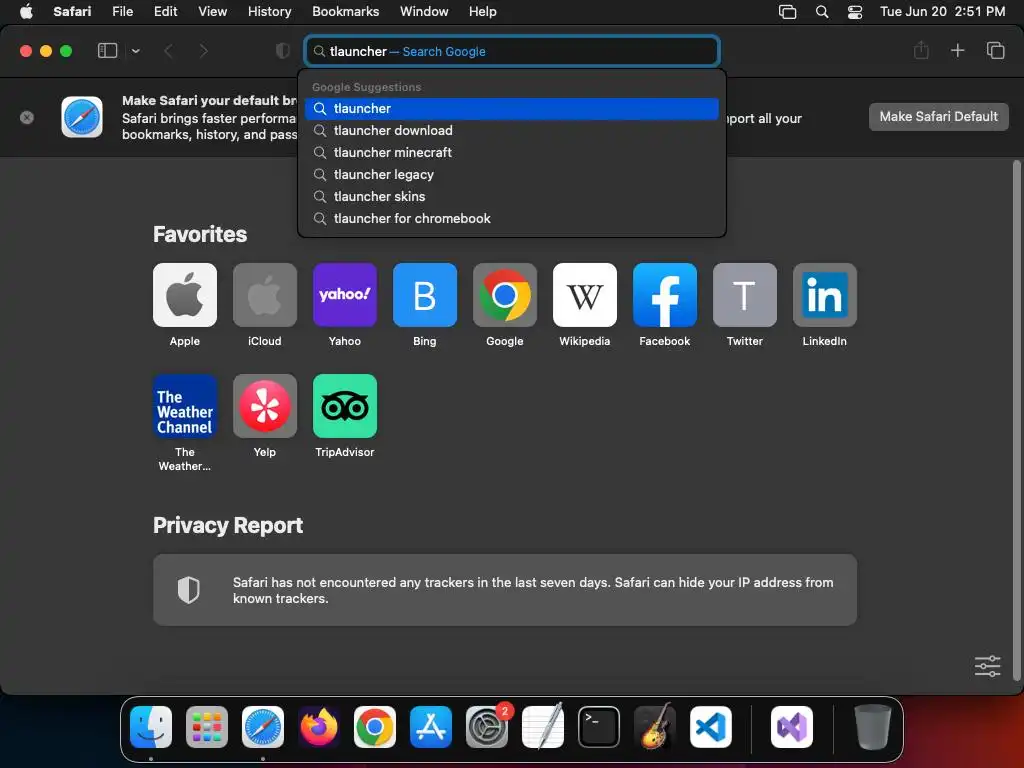The width and height of the screenshot is (1024, 768).
Task: Go forward with the forward arrow
Action: coord(204,51)
